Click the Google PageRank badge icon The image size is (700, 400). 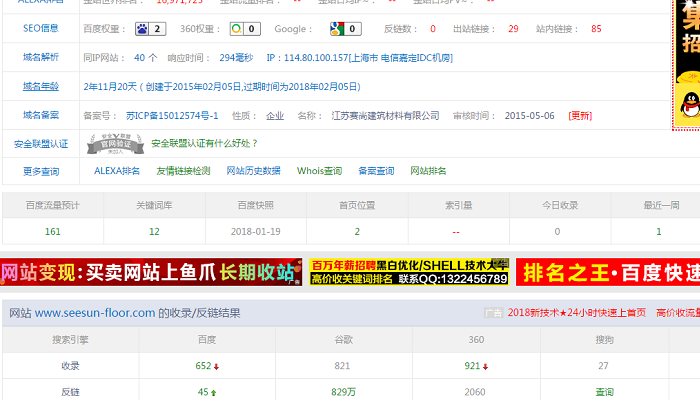click(346, 29)
